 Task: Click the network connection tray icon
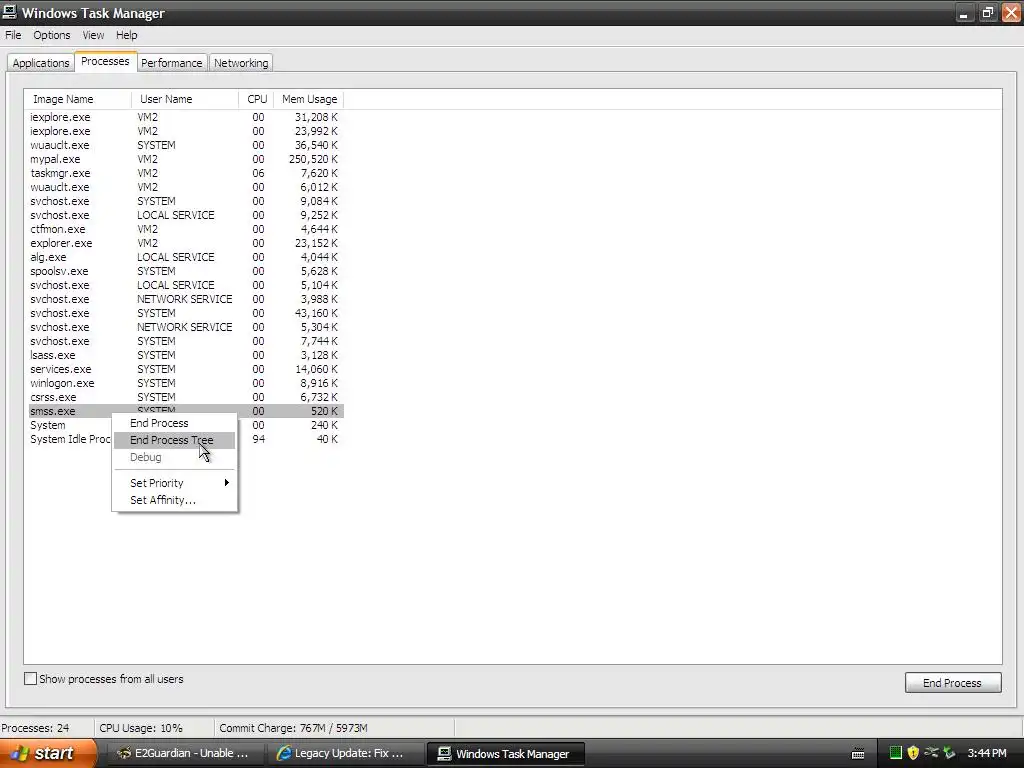click(931, 753)
